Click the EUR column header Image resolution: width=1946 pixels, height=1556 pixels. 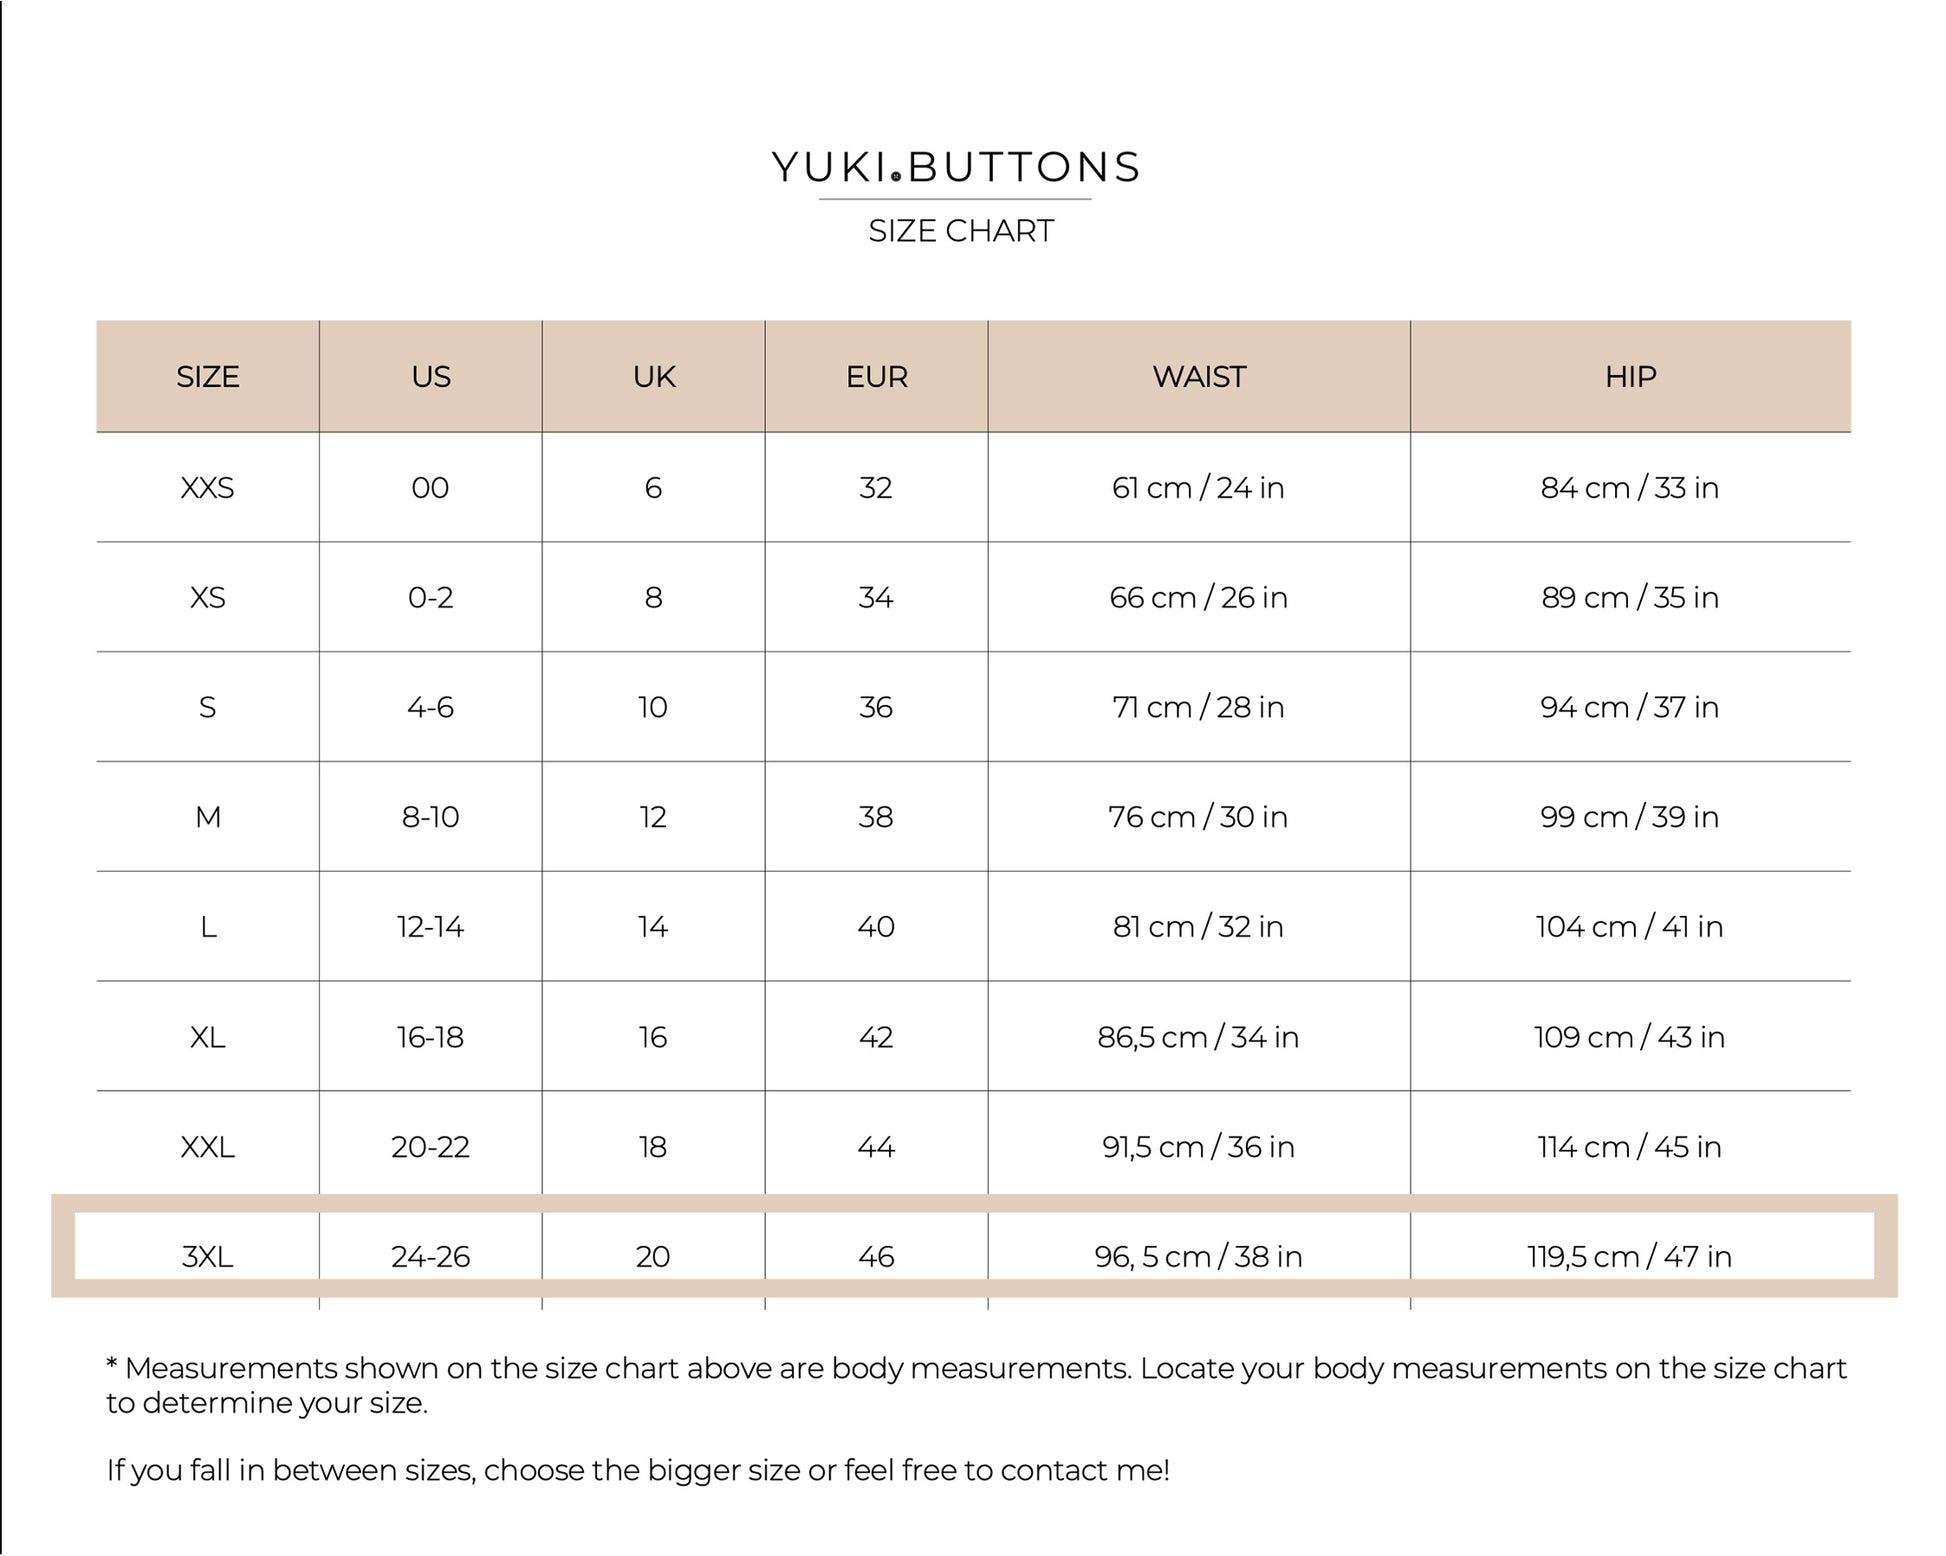click(x=877, y=377)
